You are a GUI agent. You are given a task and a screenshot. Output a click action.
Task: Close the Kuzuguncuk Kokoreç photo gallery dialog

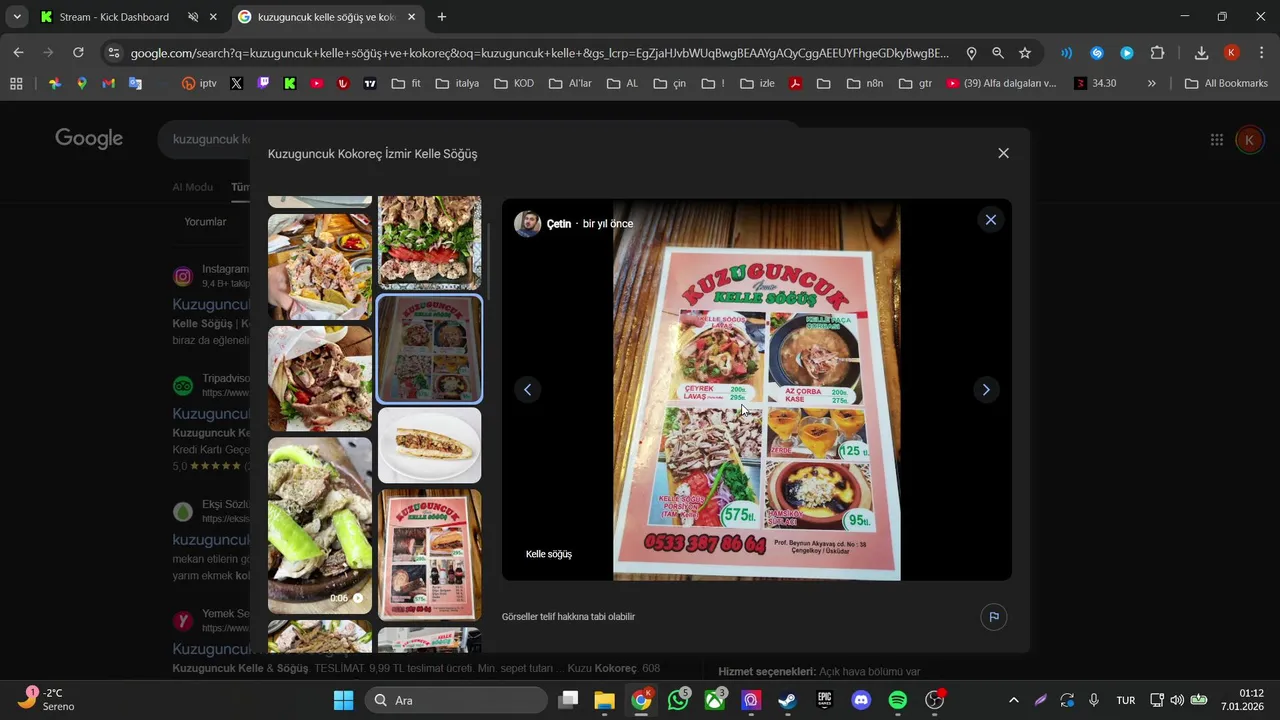pos(1003,153)
